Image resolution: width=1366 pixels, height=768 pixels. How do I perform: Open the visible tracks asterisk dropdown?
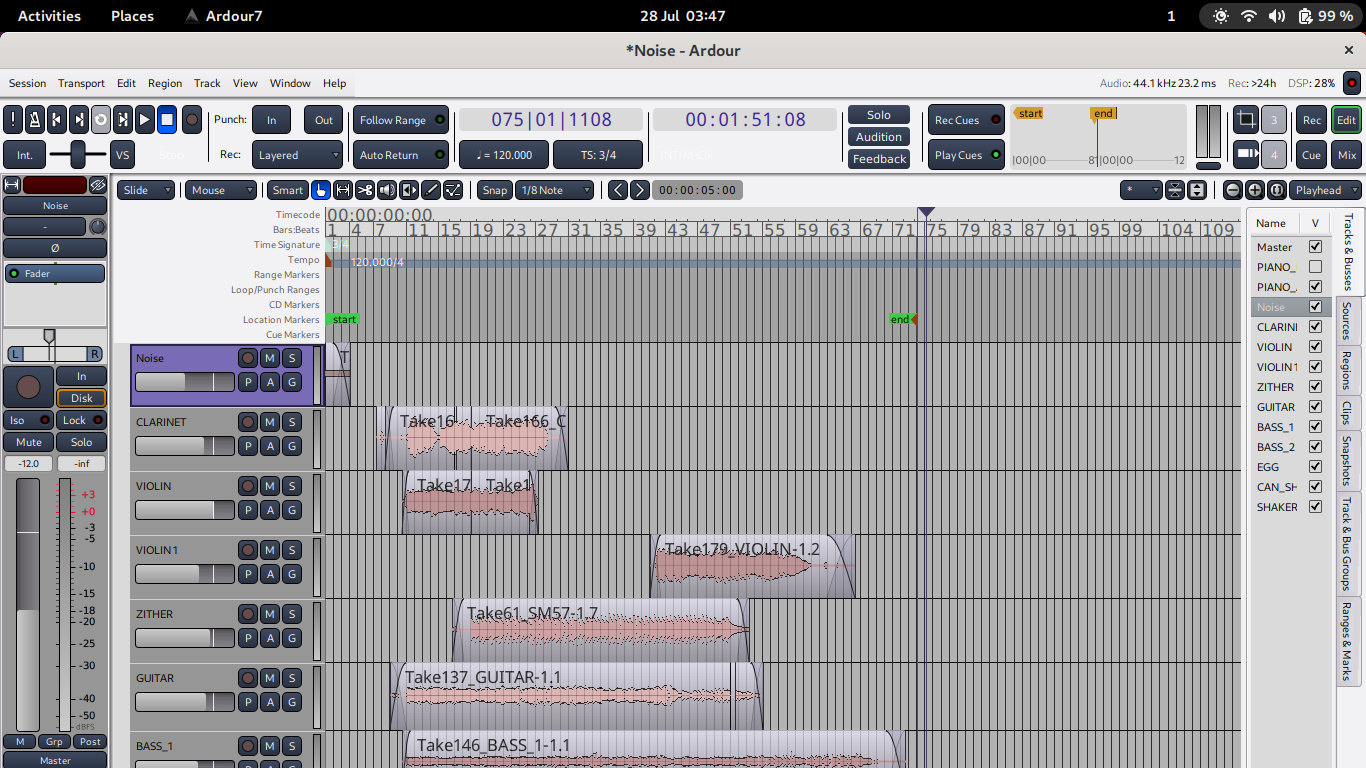1141,190
